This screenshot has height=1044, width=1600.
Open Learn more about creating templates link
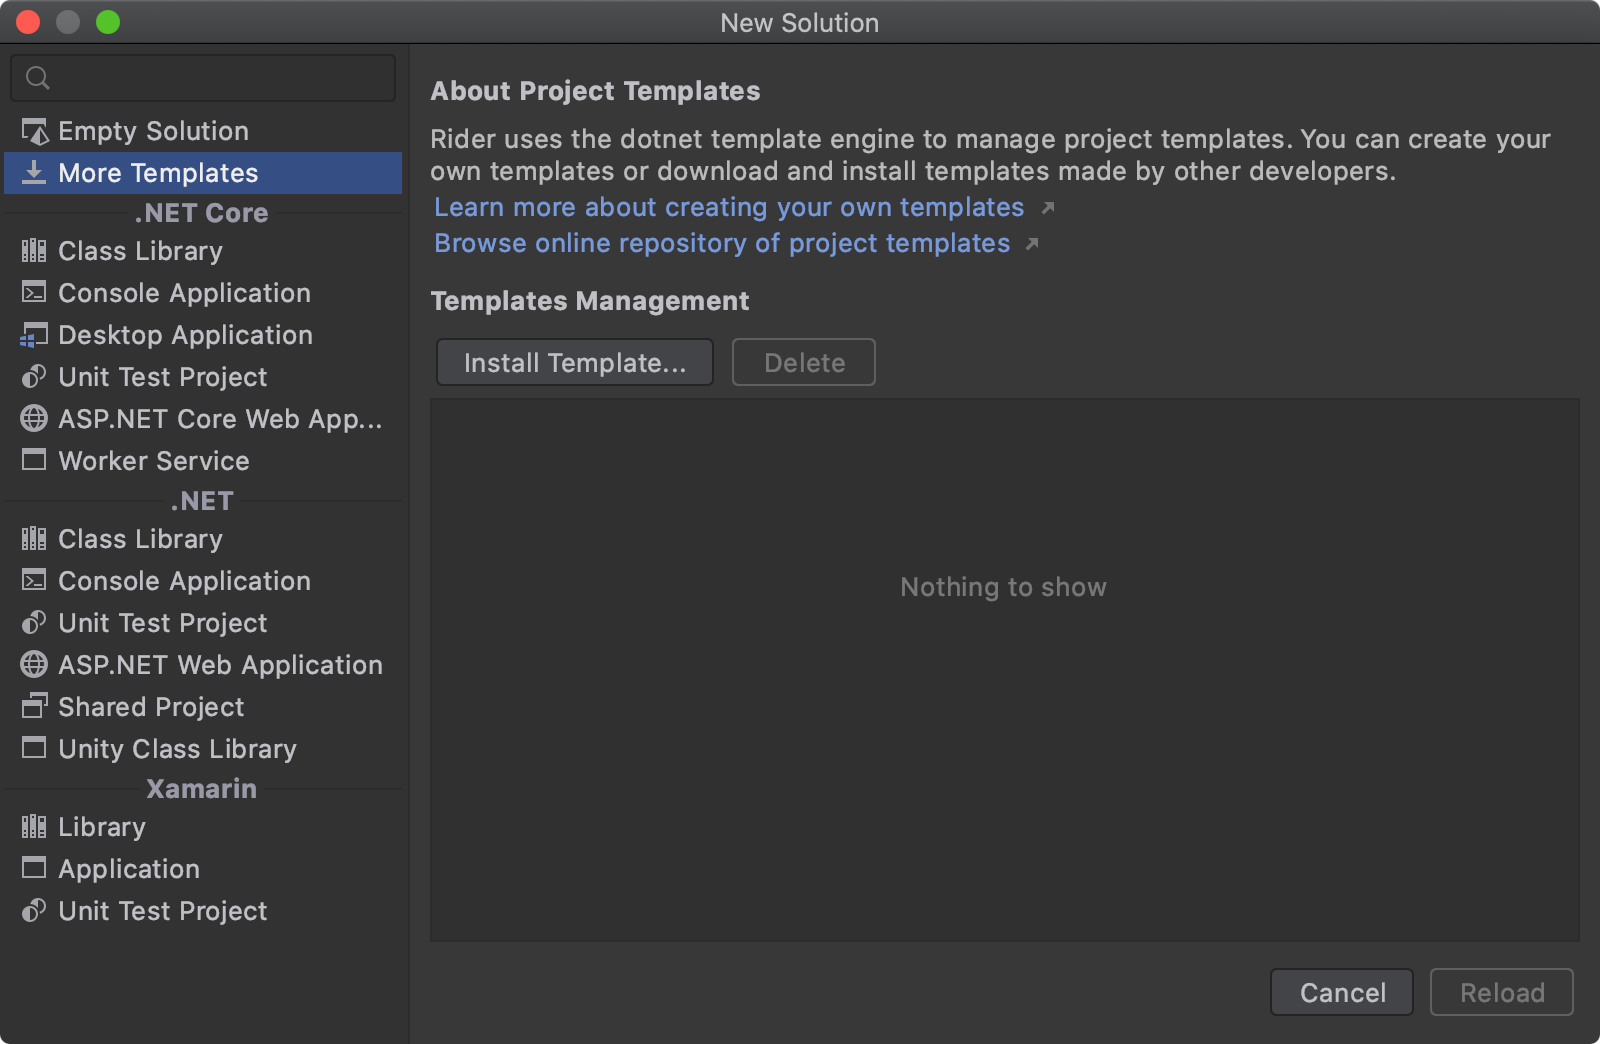(729, 207)
